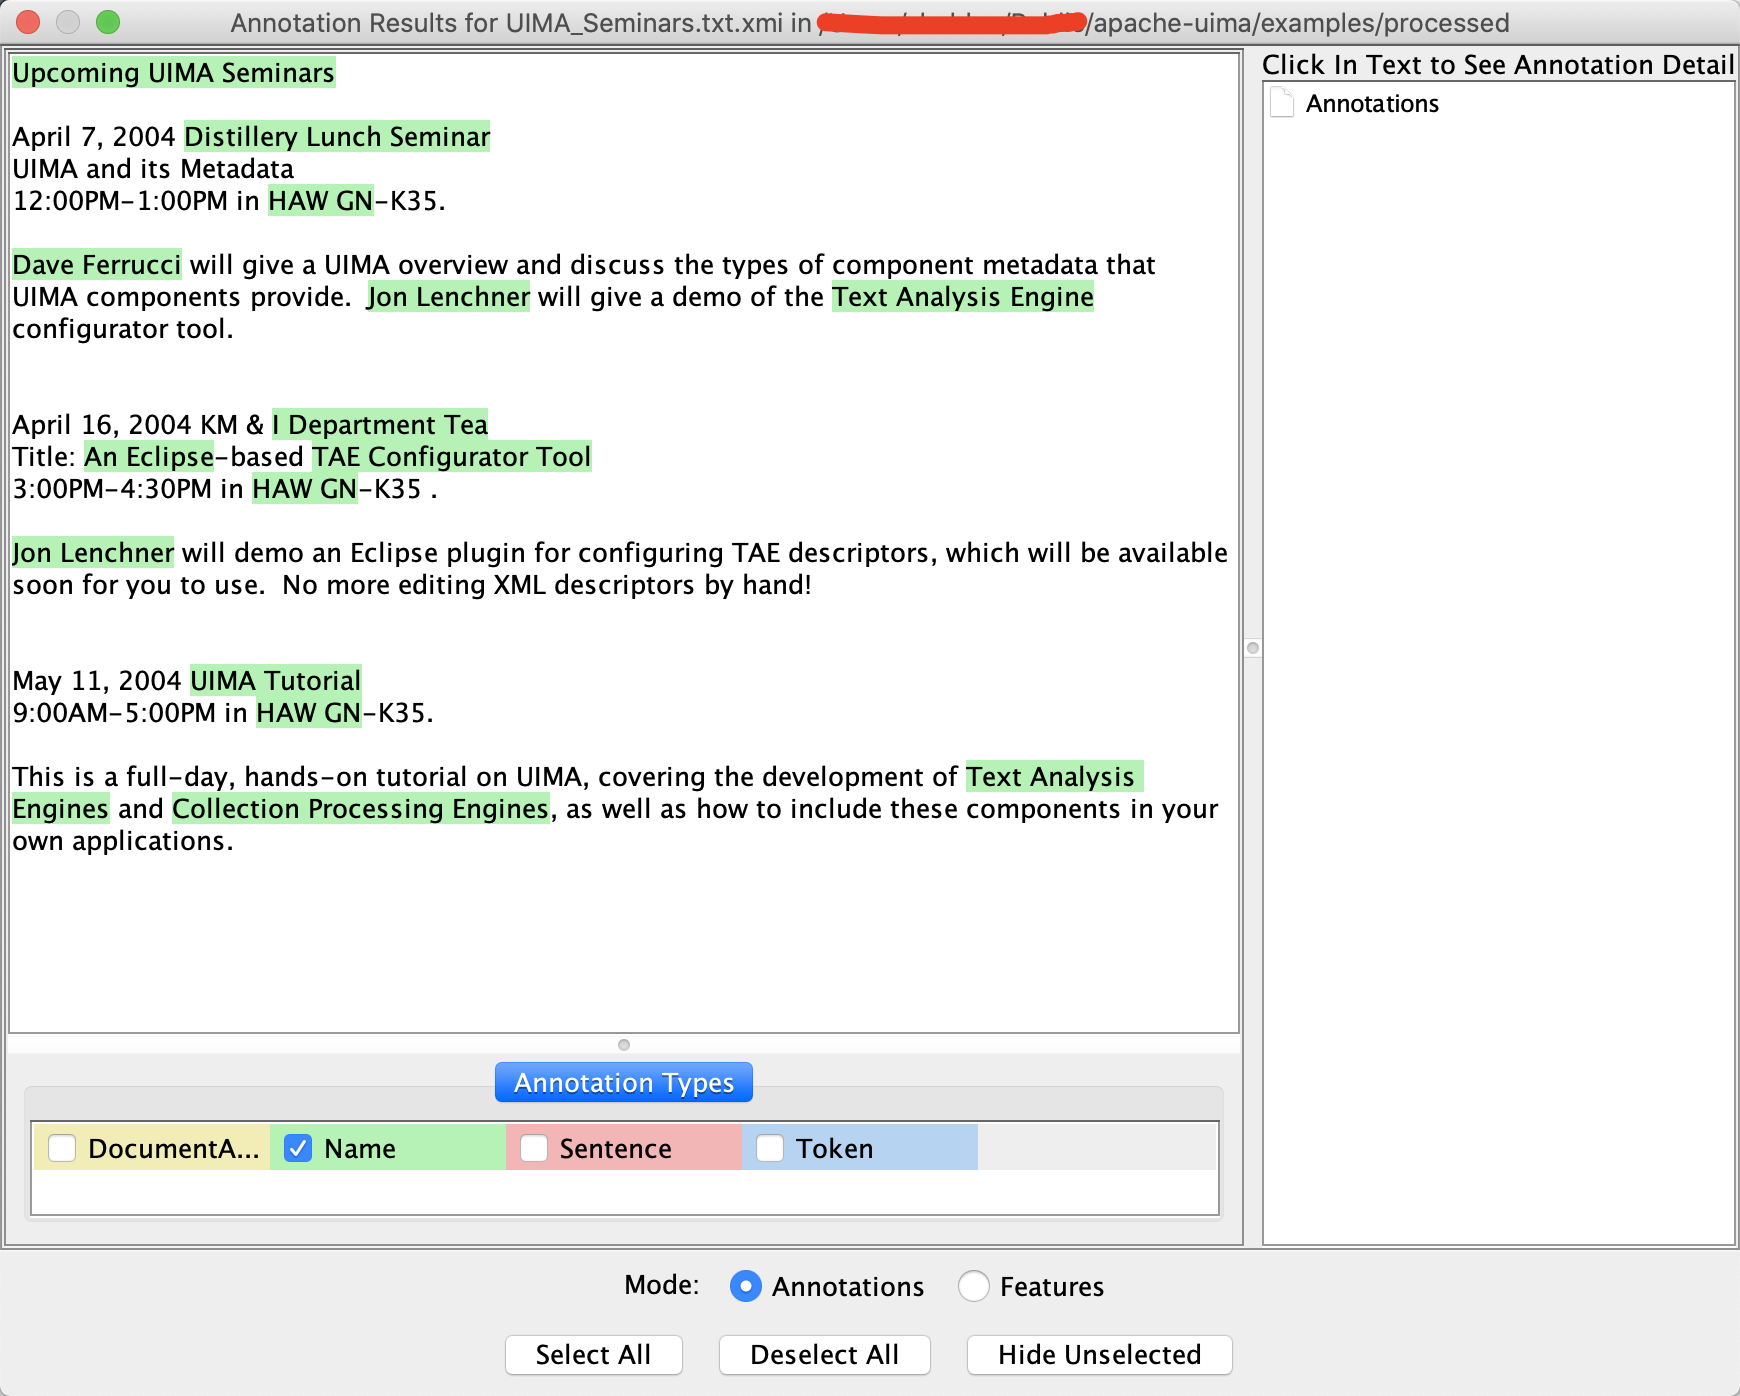Click the 'Text Analysis Engine' annotation
1740x1396 pixels.
click(963, 297)
